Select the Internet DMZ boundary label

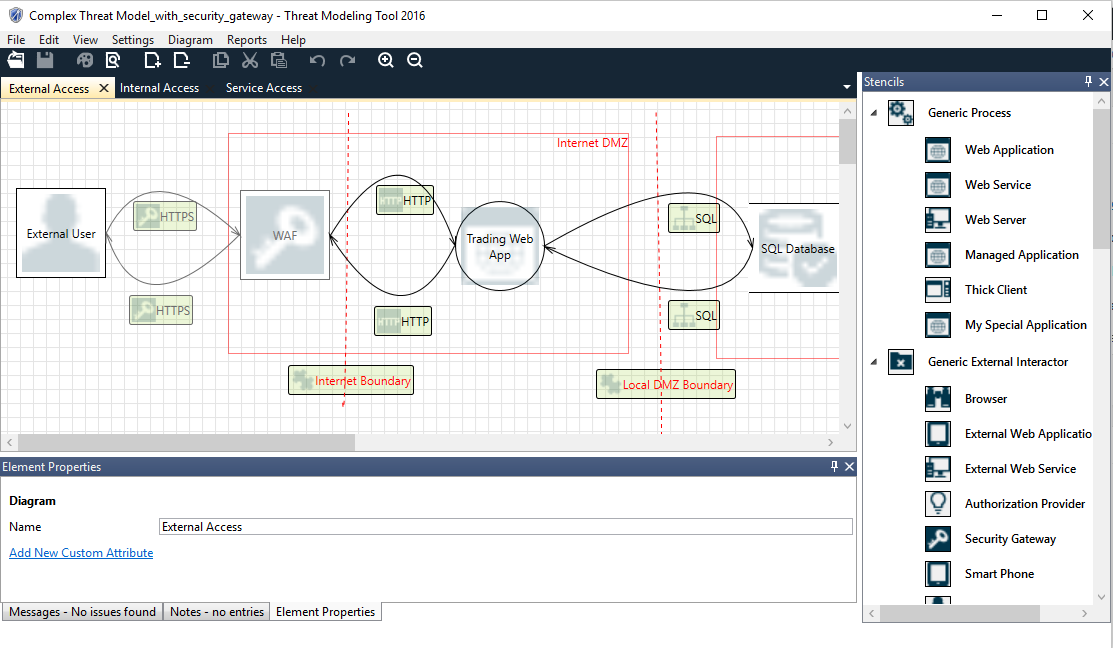pyautogui.click(x=592, y=143)
